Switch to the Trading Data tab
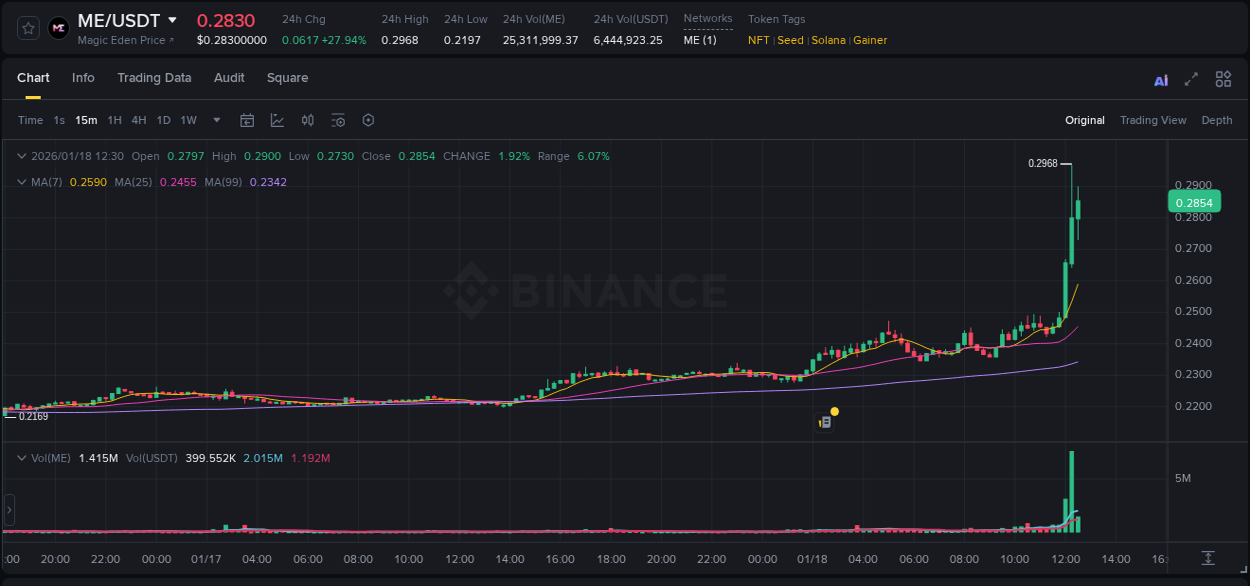This screenshot has height=586, width=1250. pos(154,78)
